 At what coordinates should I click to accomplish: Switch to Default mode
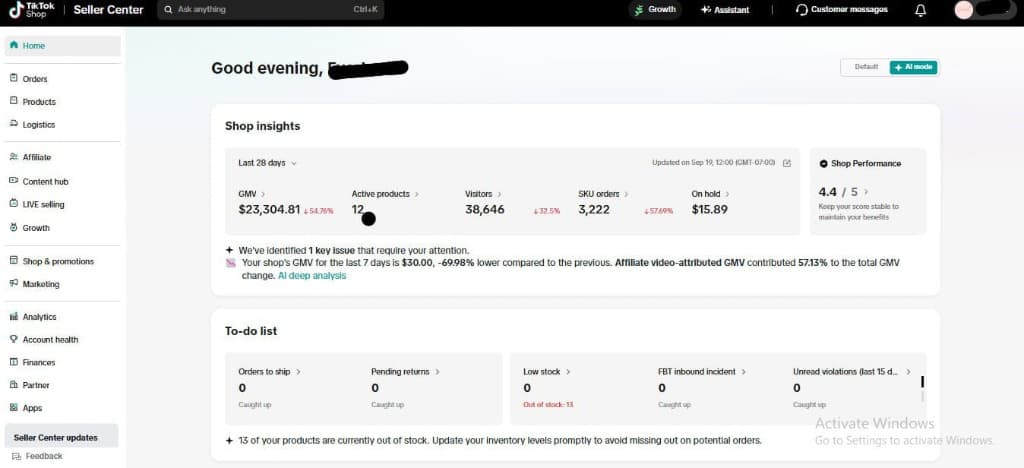pyautogui.click(x=866, y=67)
